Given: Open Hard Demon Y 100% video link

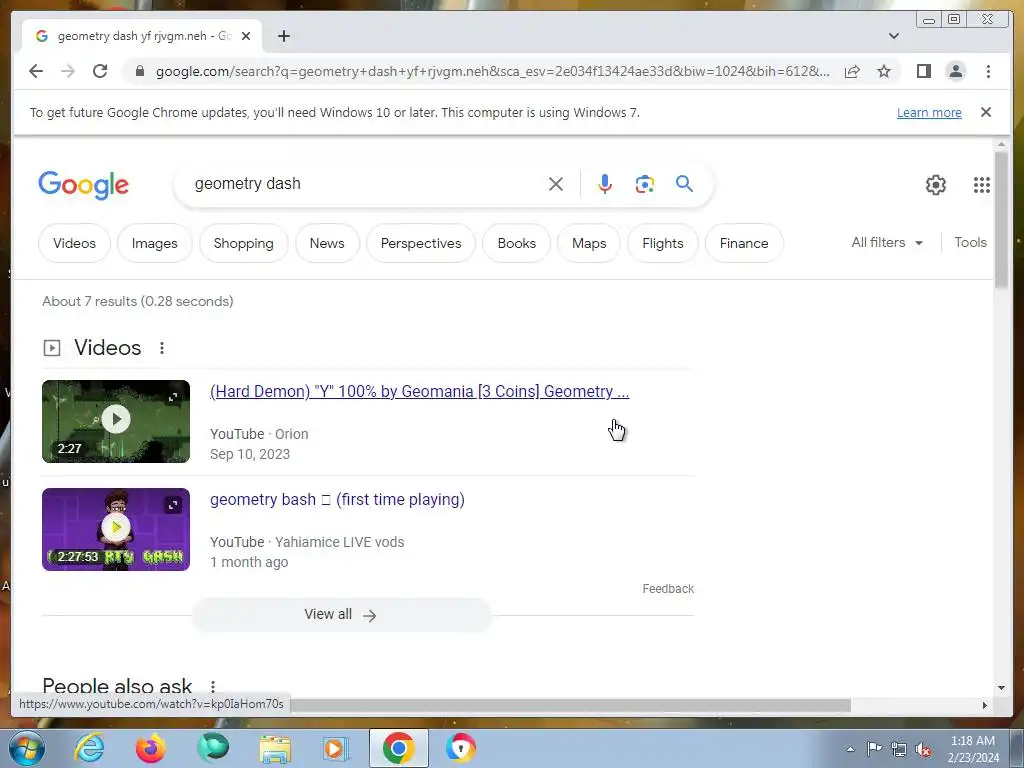Looking at the screenshot, I should 419,391.
